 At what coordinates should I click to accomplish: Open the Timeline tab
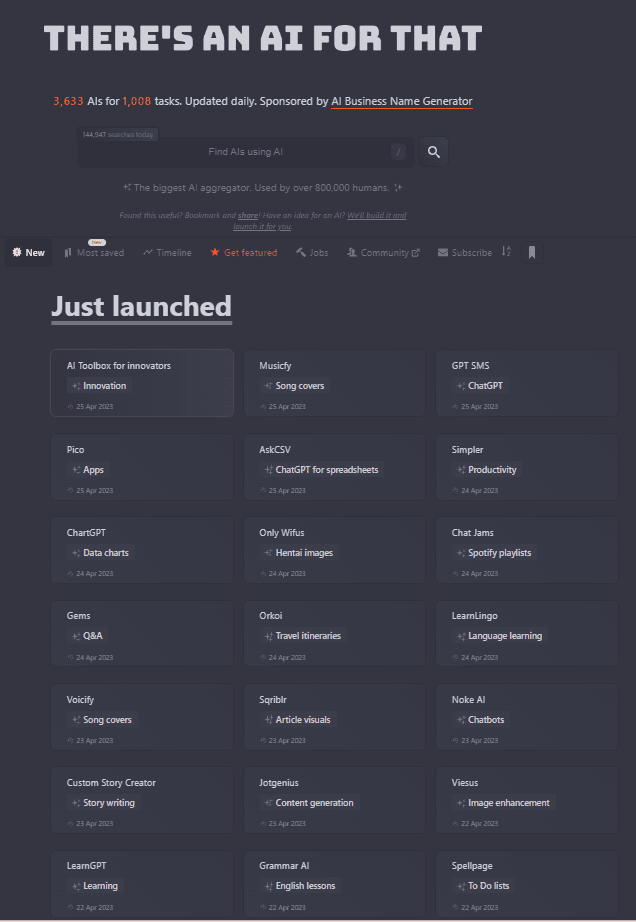click(x=167, y=253)
